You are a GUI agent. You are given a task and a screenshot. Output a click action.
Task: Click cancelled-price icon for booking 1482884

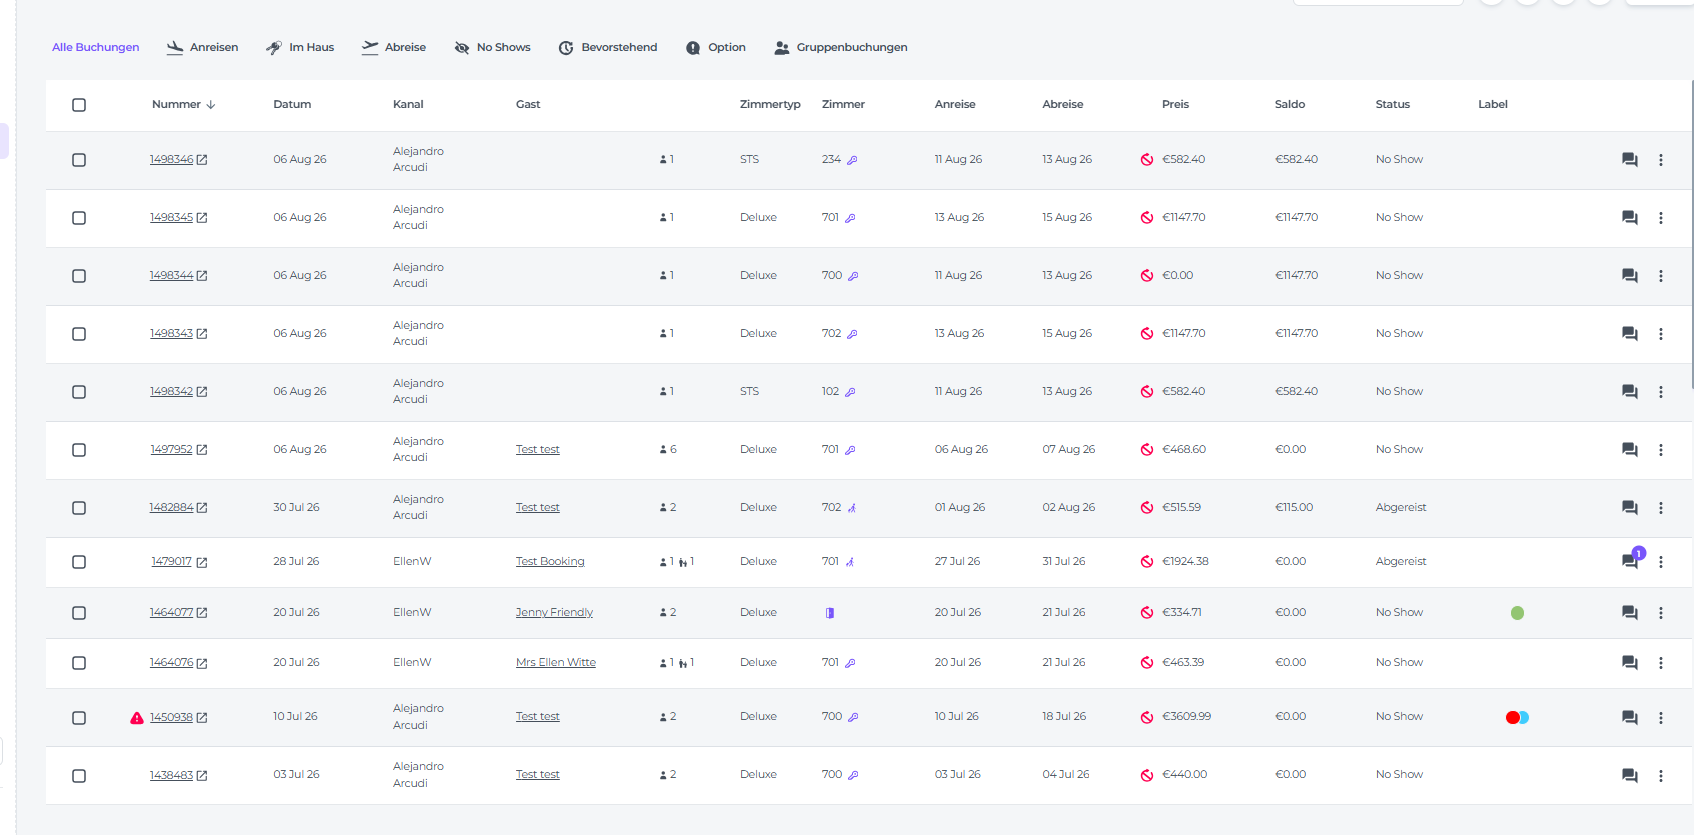click(x=1147, y=508)
